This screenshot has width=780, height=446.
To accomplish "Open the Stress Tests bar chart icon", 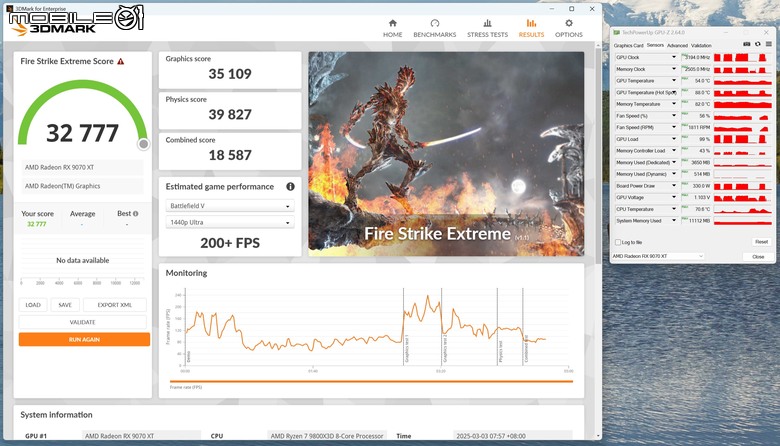I will [488, 23].
